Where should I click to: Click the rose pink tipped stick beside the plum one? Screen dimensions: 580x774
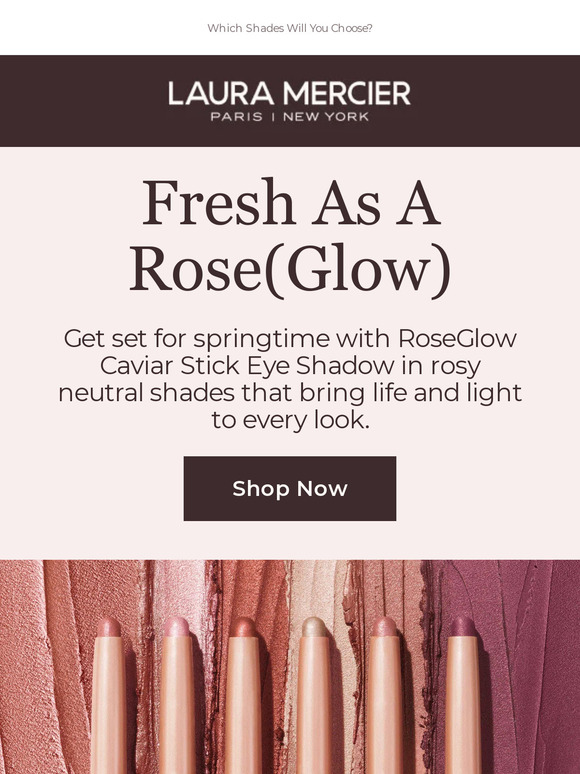coord(385,695)
